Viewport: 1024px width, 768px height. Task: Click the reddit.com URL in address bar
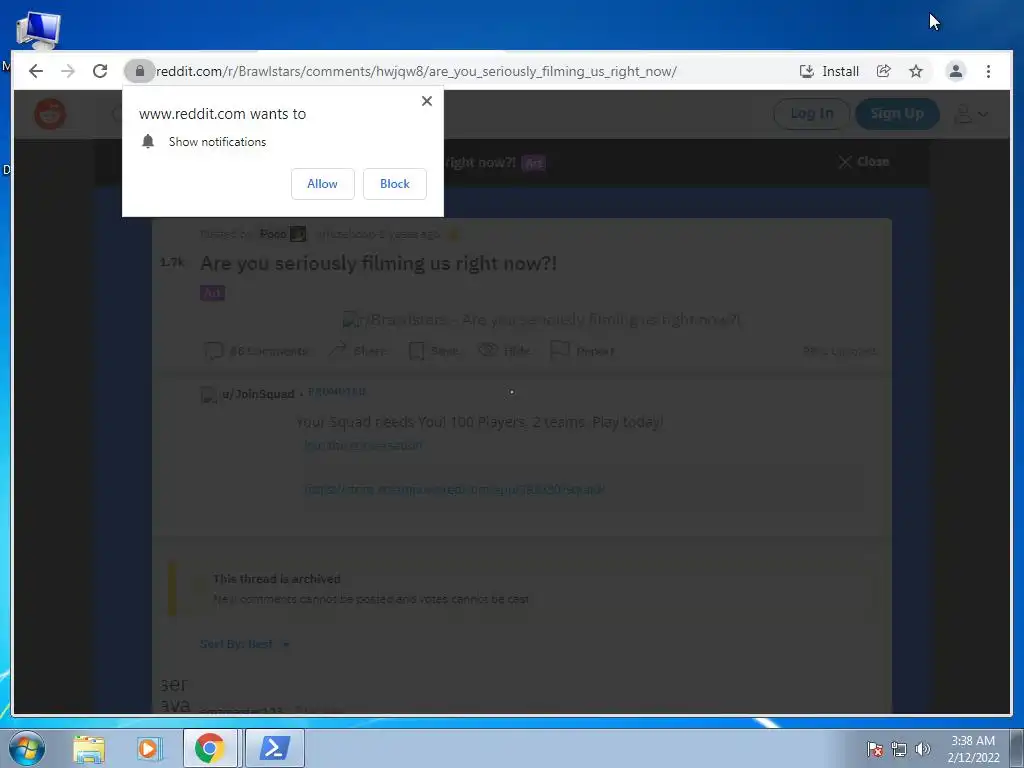click(416, 71)
